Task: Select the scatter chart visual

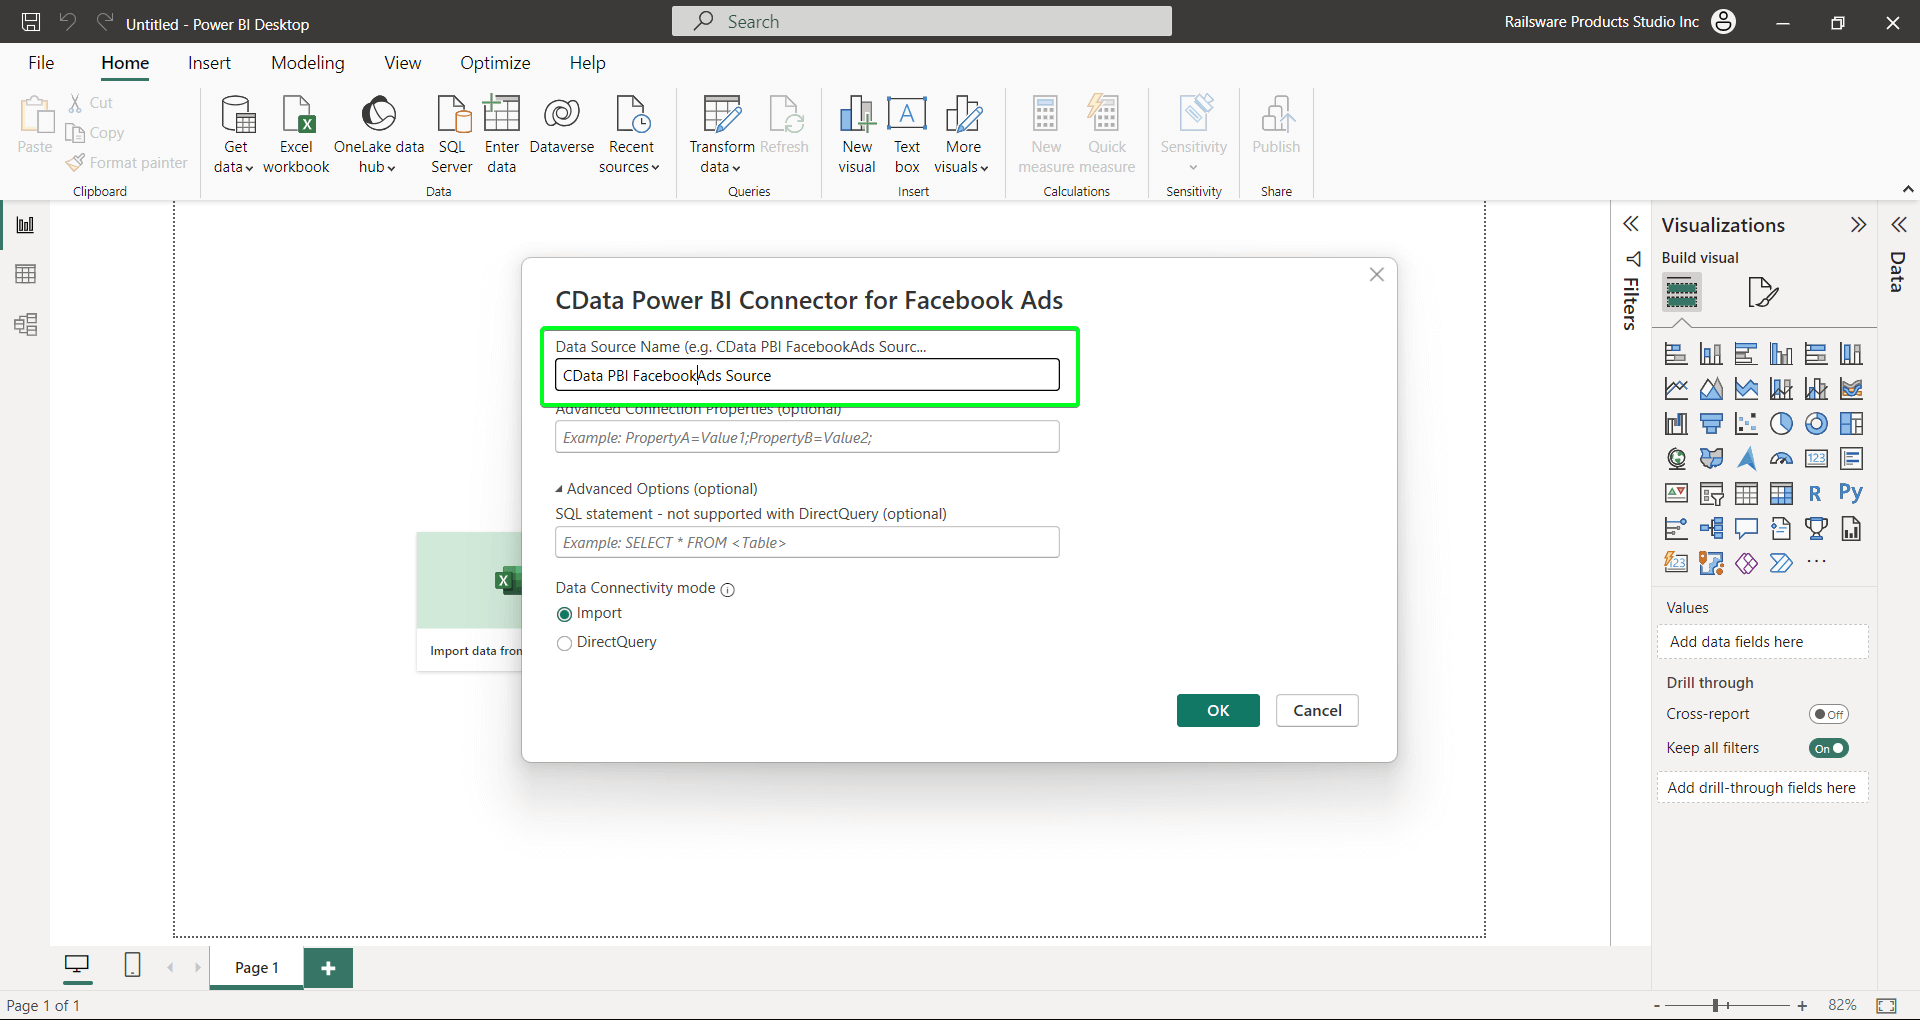Action: click(x=1746, y=424)
